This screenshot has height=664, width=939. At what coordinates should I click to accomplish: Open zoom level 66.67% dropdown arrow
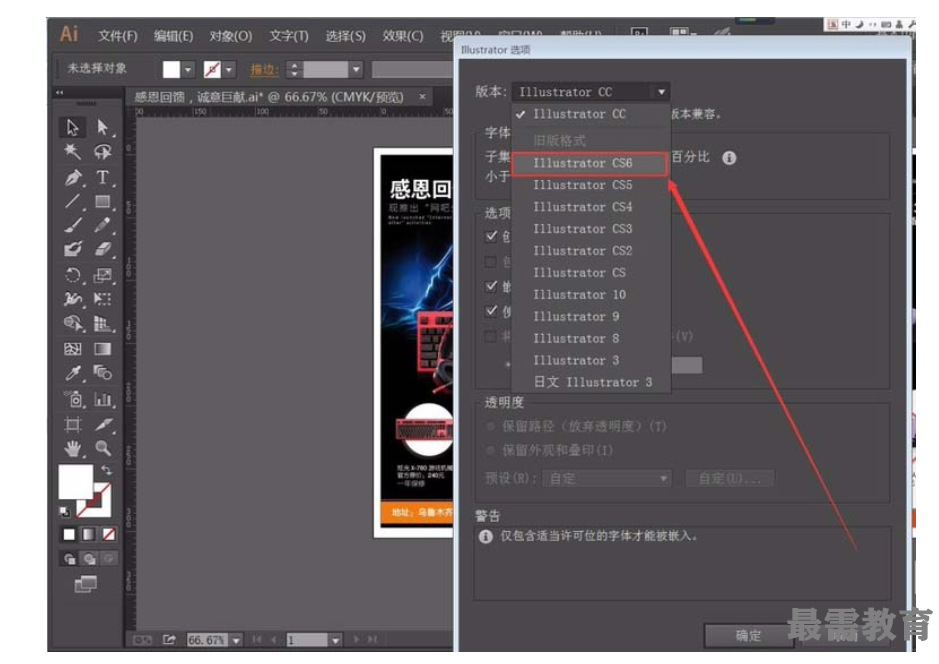(237, 641)
